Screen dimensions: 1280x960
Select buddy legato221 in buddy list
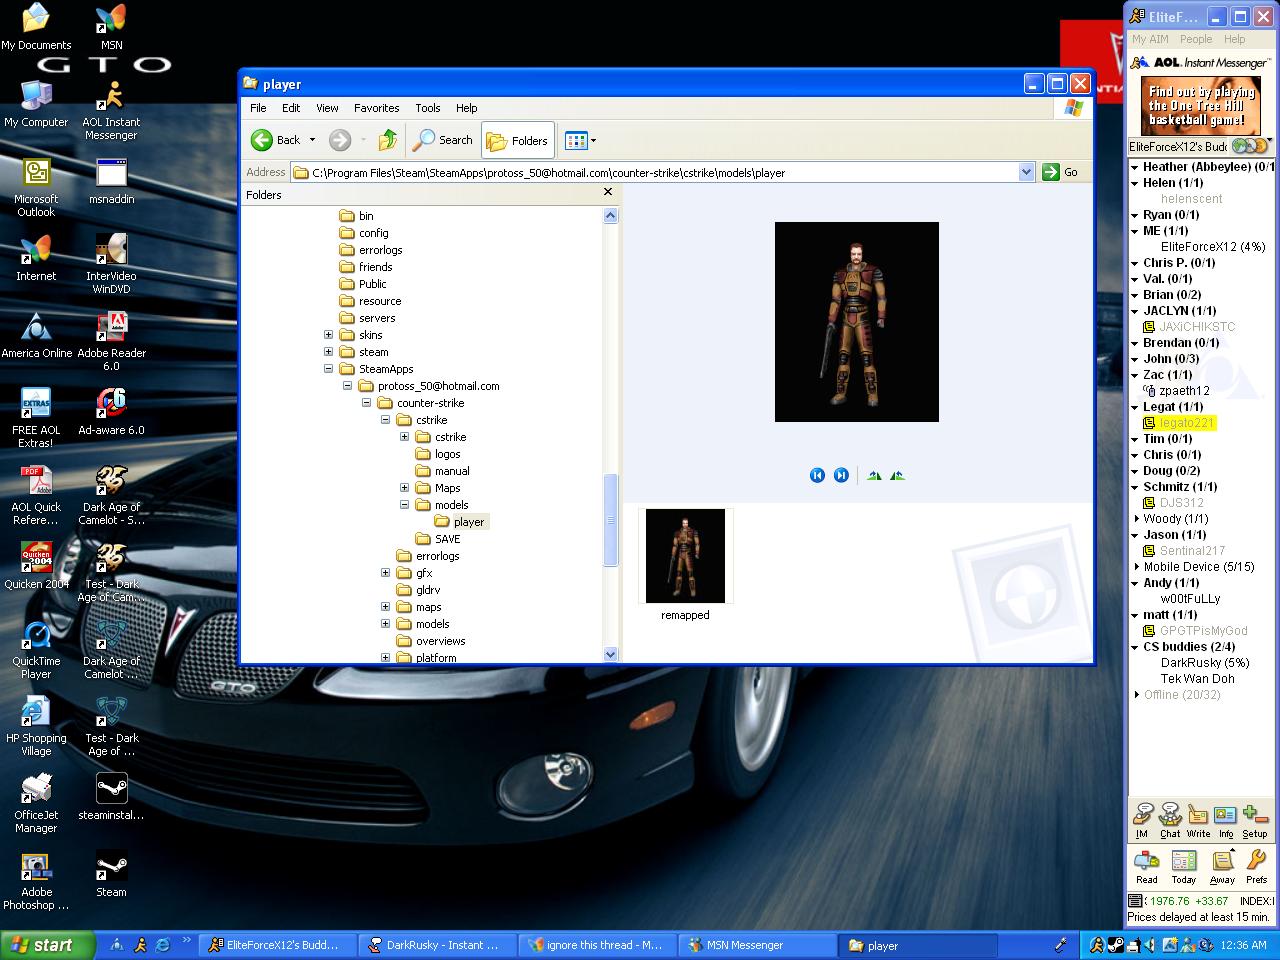pos(1186,423)
